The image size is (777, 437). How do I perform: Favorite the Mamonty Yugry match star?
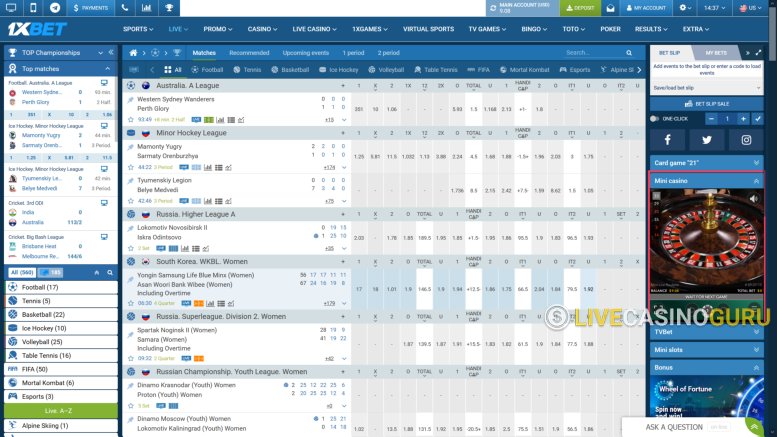[x=131, y=167]
